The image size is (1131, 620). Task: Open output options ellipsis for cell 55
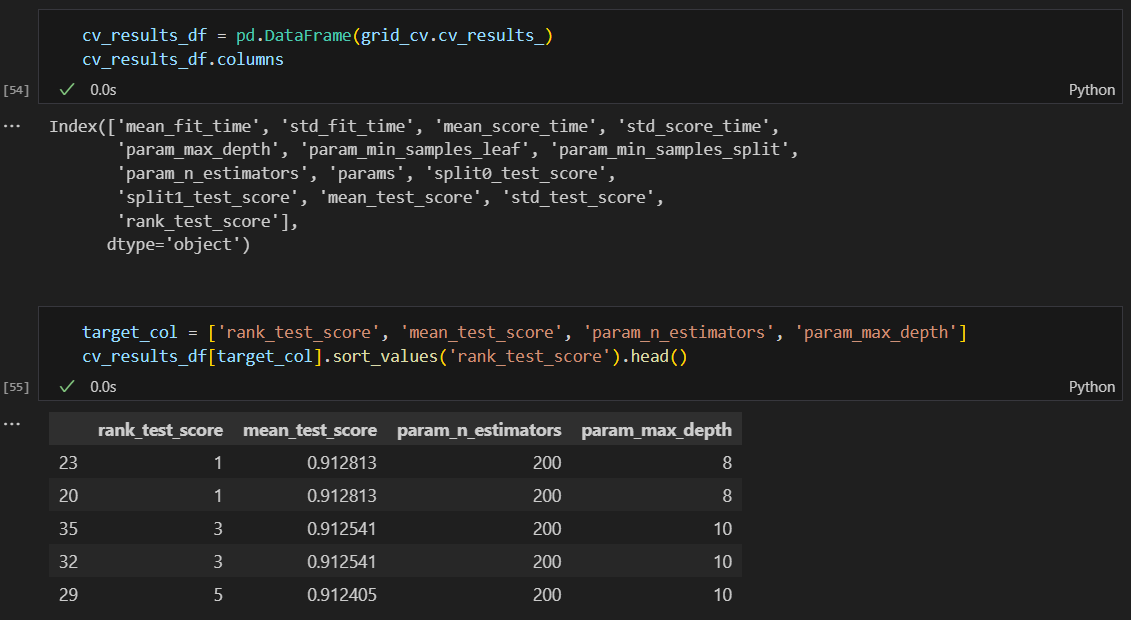(x=12, y=423)
